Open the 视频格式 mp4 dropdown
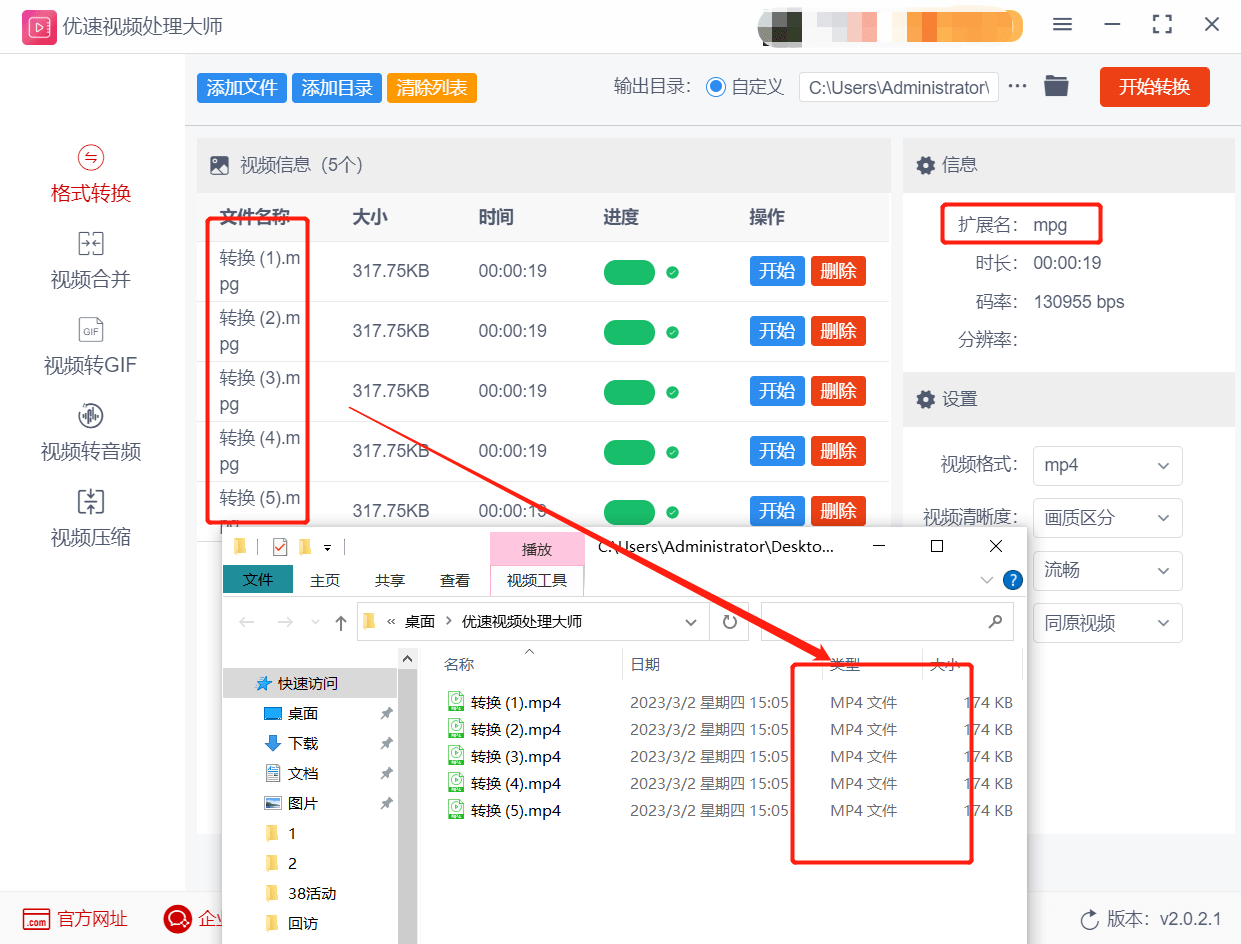The width and height of the screenshot is (1241, 944). click(x=1107, y=465)
